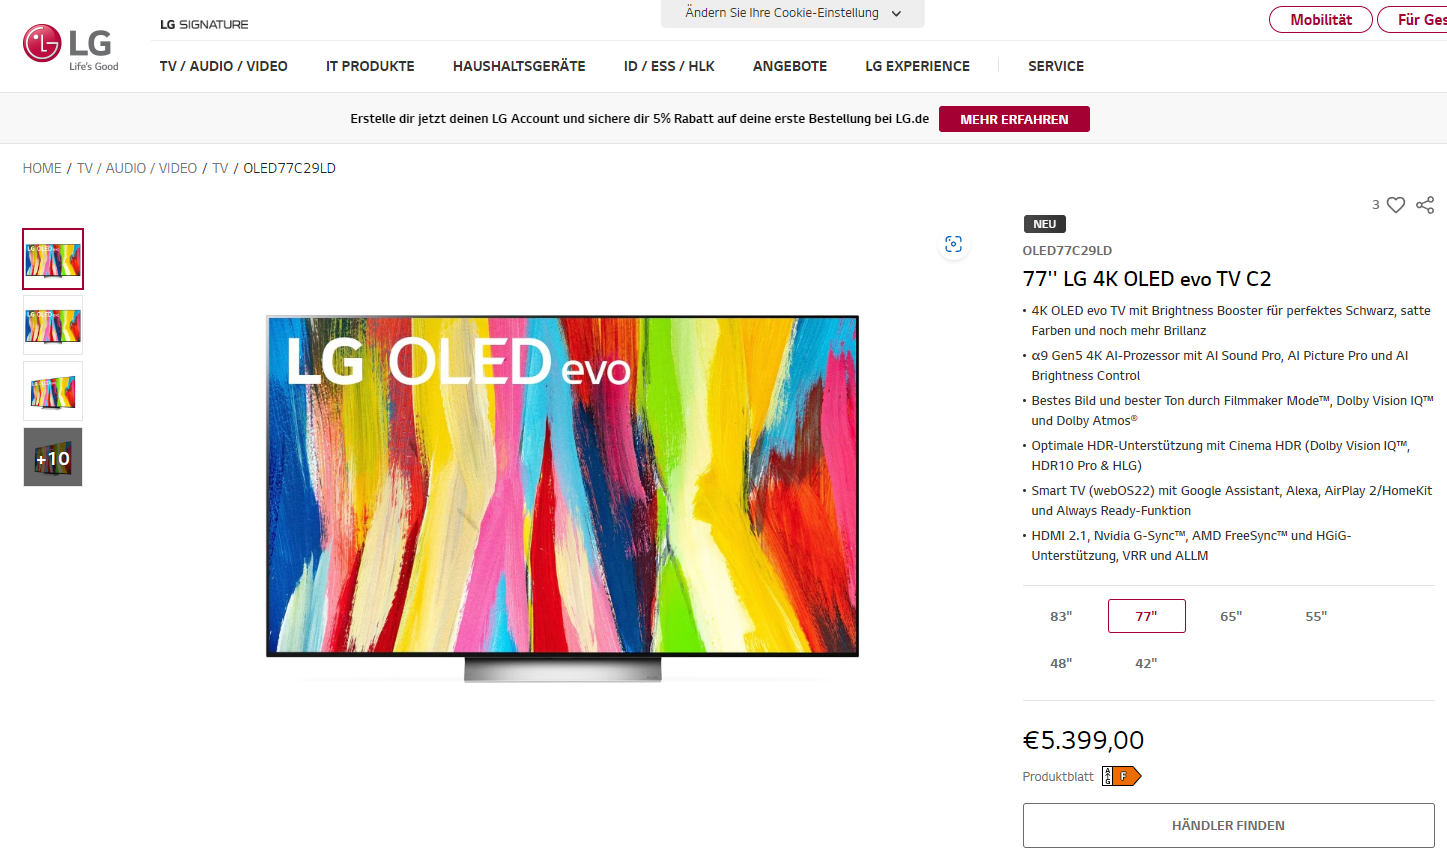Screen dimensions: 1447x851
Task: Click the HÄNDLER FINDEN button
Action: coord(1228,825)
